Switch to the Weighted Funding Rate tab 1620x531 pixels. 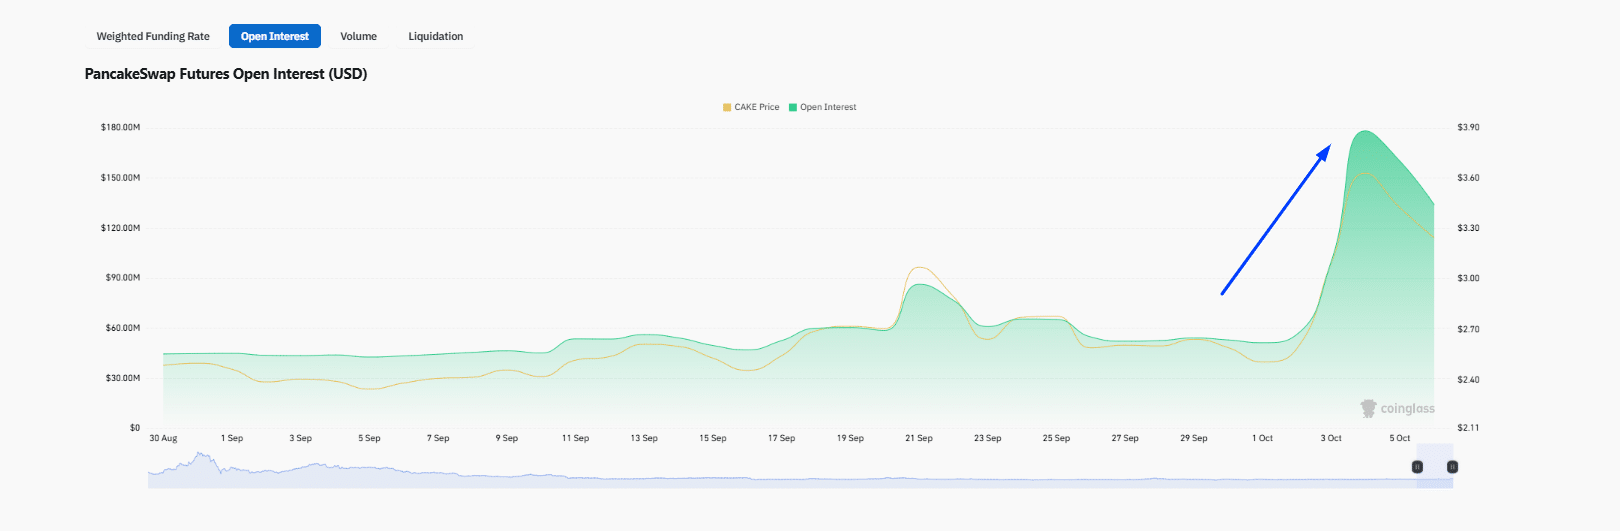tap(153, 37)
